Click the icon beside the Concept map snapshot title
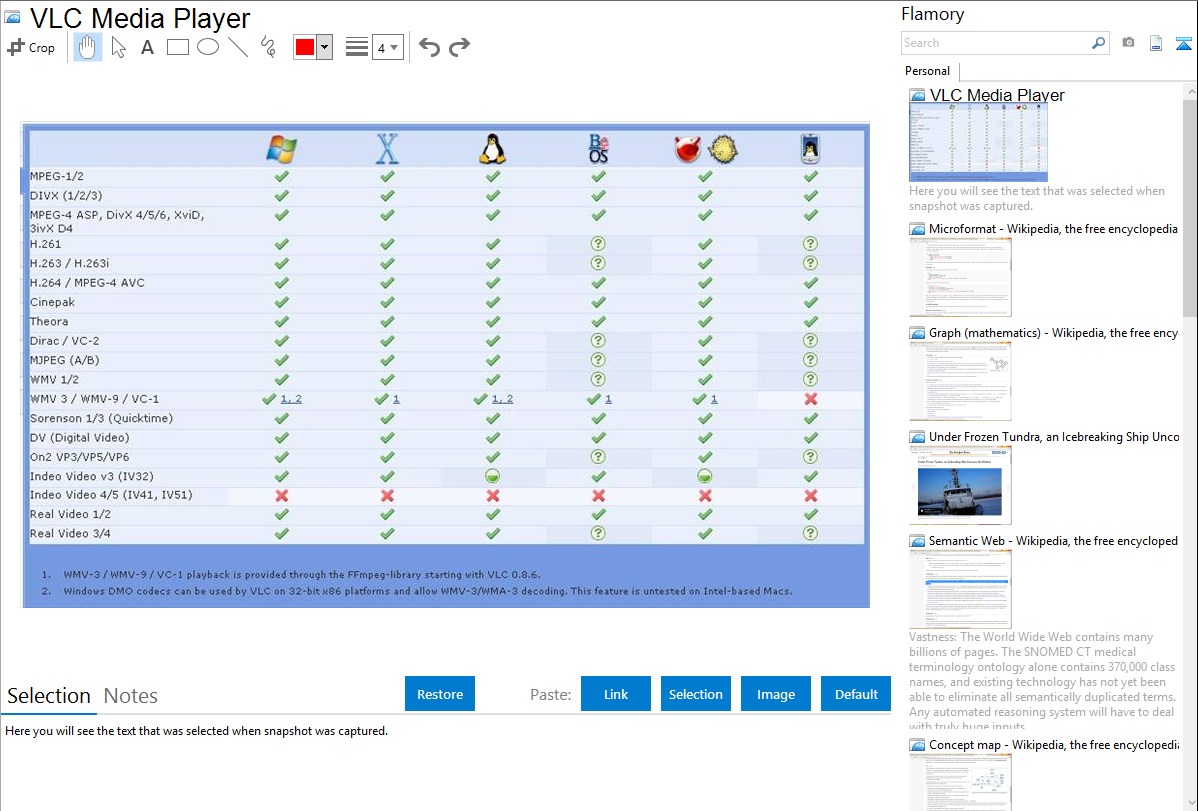1198x811 pixels. point(917,744)
